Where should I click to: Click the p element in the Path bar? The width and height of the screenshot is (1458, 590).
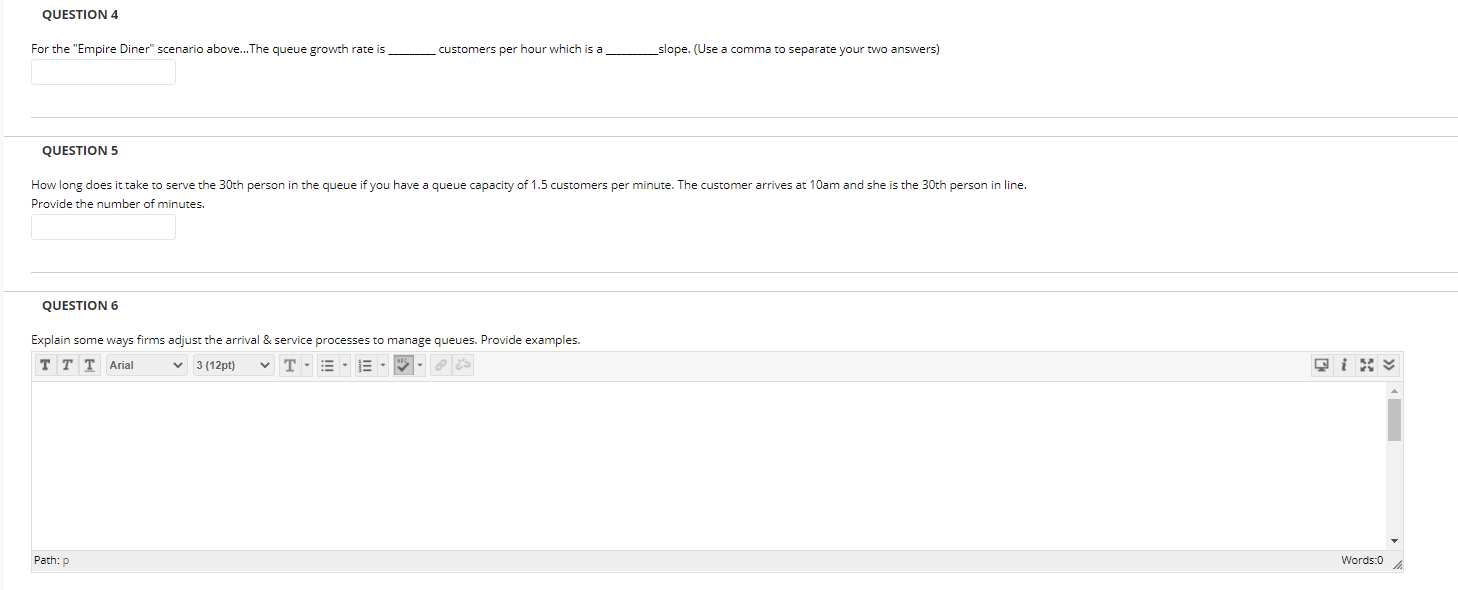coord(66,561)
